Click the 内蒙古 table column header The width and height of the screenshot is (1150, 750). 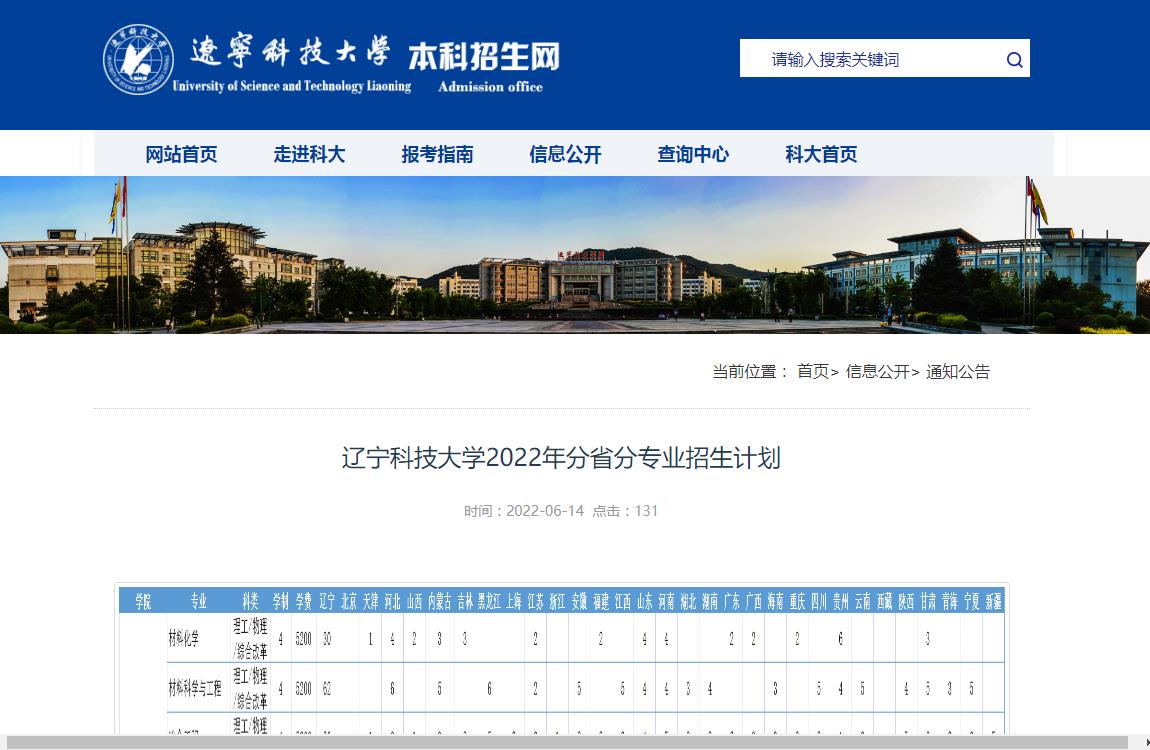[439, 601]
